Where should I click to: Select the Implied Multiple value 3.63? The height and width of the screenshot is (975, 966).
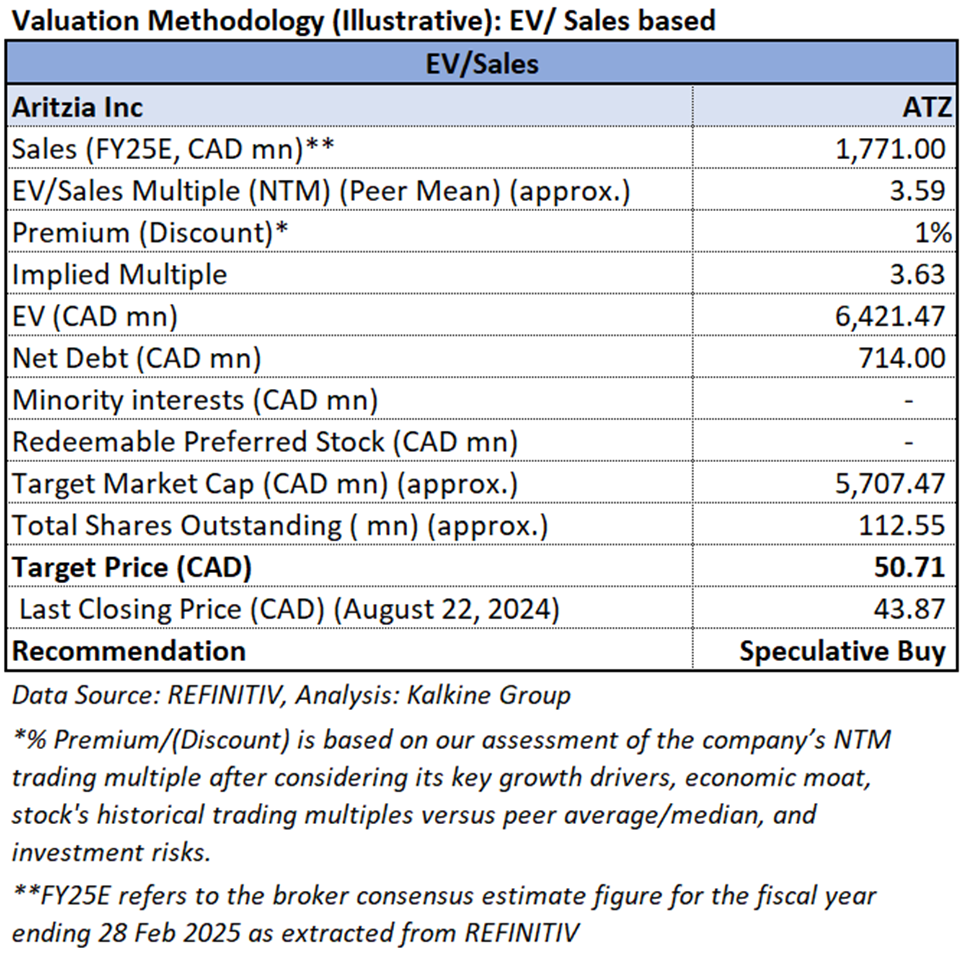tap(919, 274)
